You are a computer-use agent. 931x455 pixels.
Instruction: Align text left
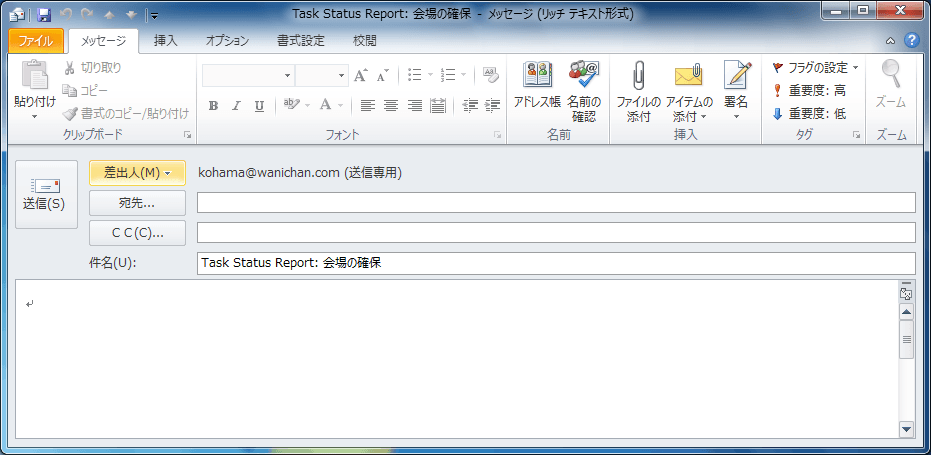point(368,106)
